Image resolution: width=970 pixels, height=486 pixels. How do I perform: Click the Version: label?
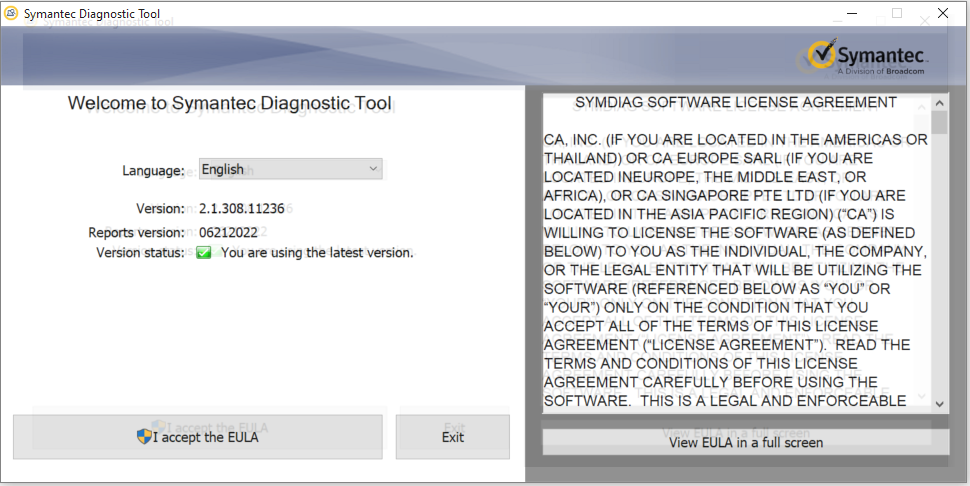click(161, 208)
